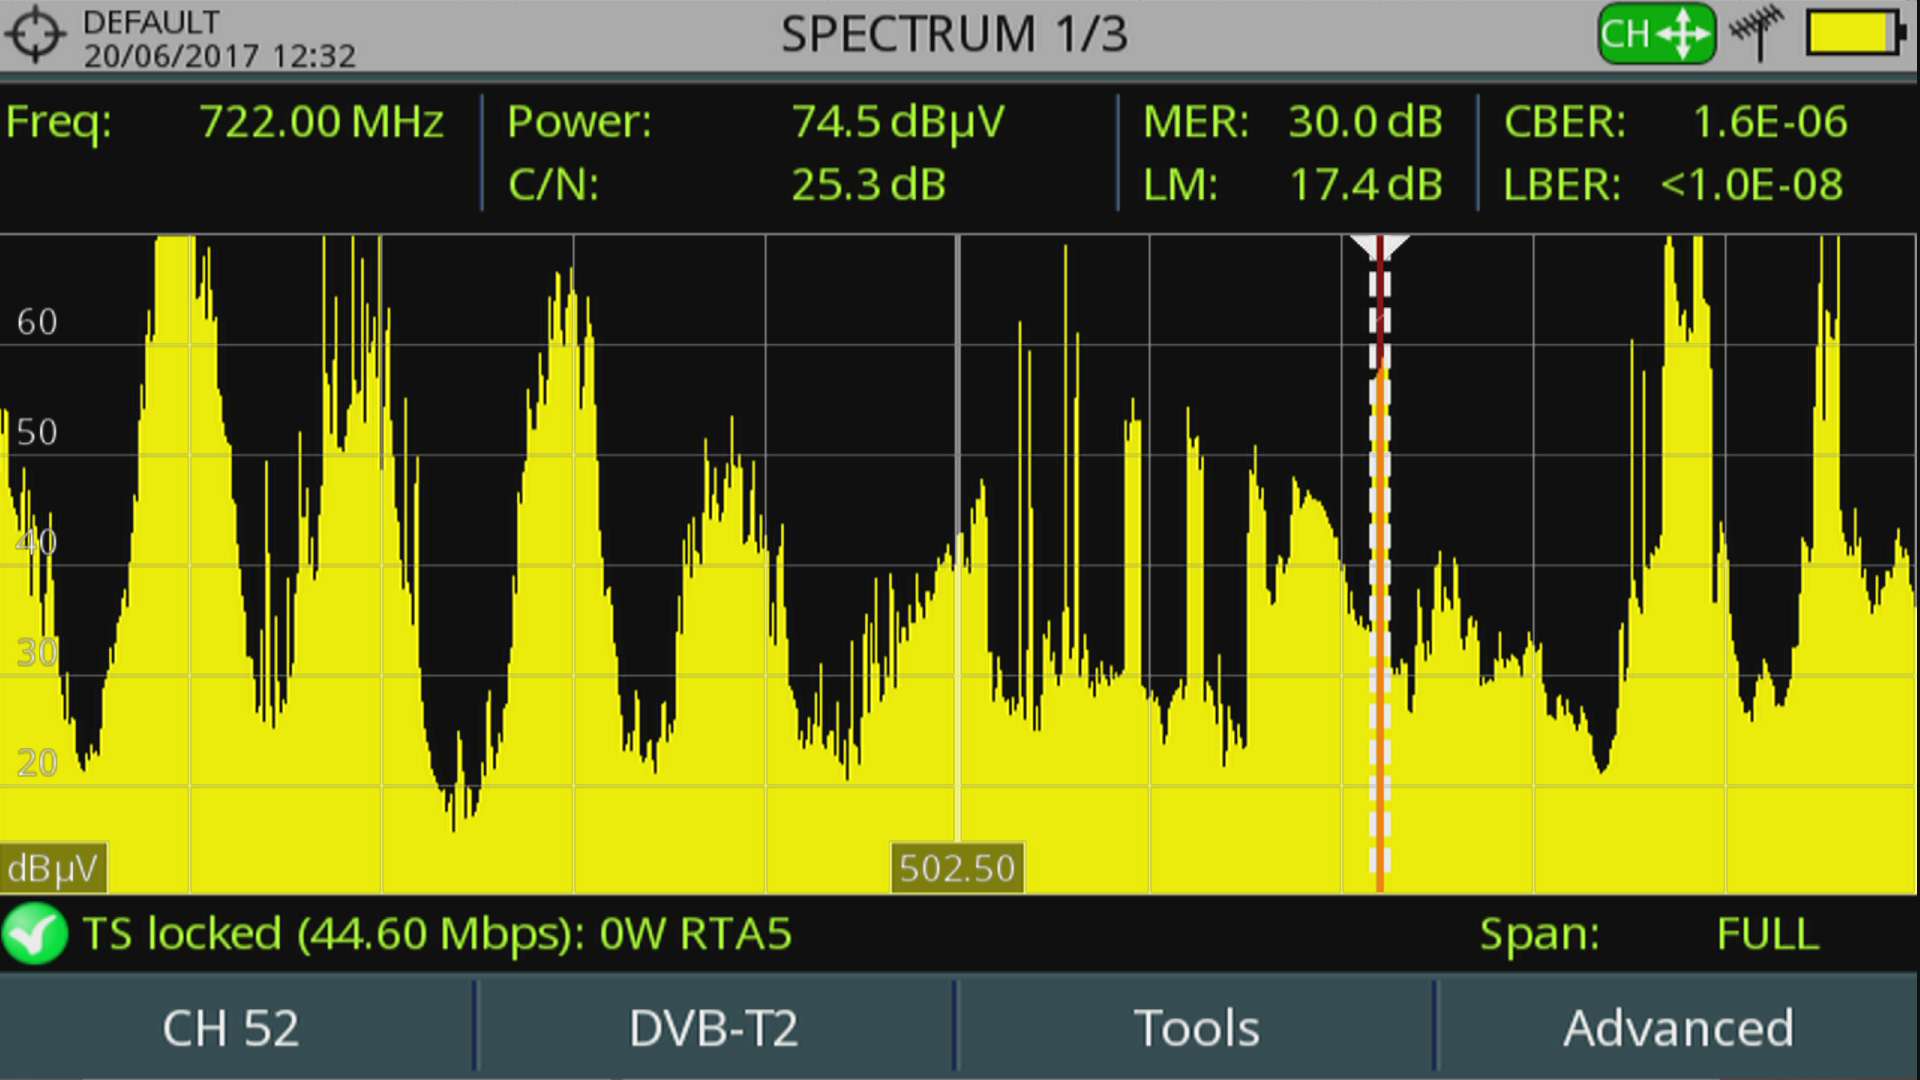Tap the 502.50 center frequency label
The width and height of the screenshot is (1920, 1080).
click(x=957, y=868)
